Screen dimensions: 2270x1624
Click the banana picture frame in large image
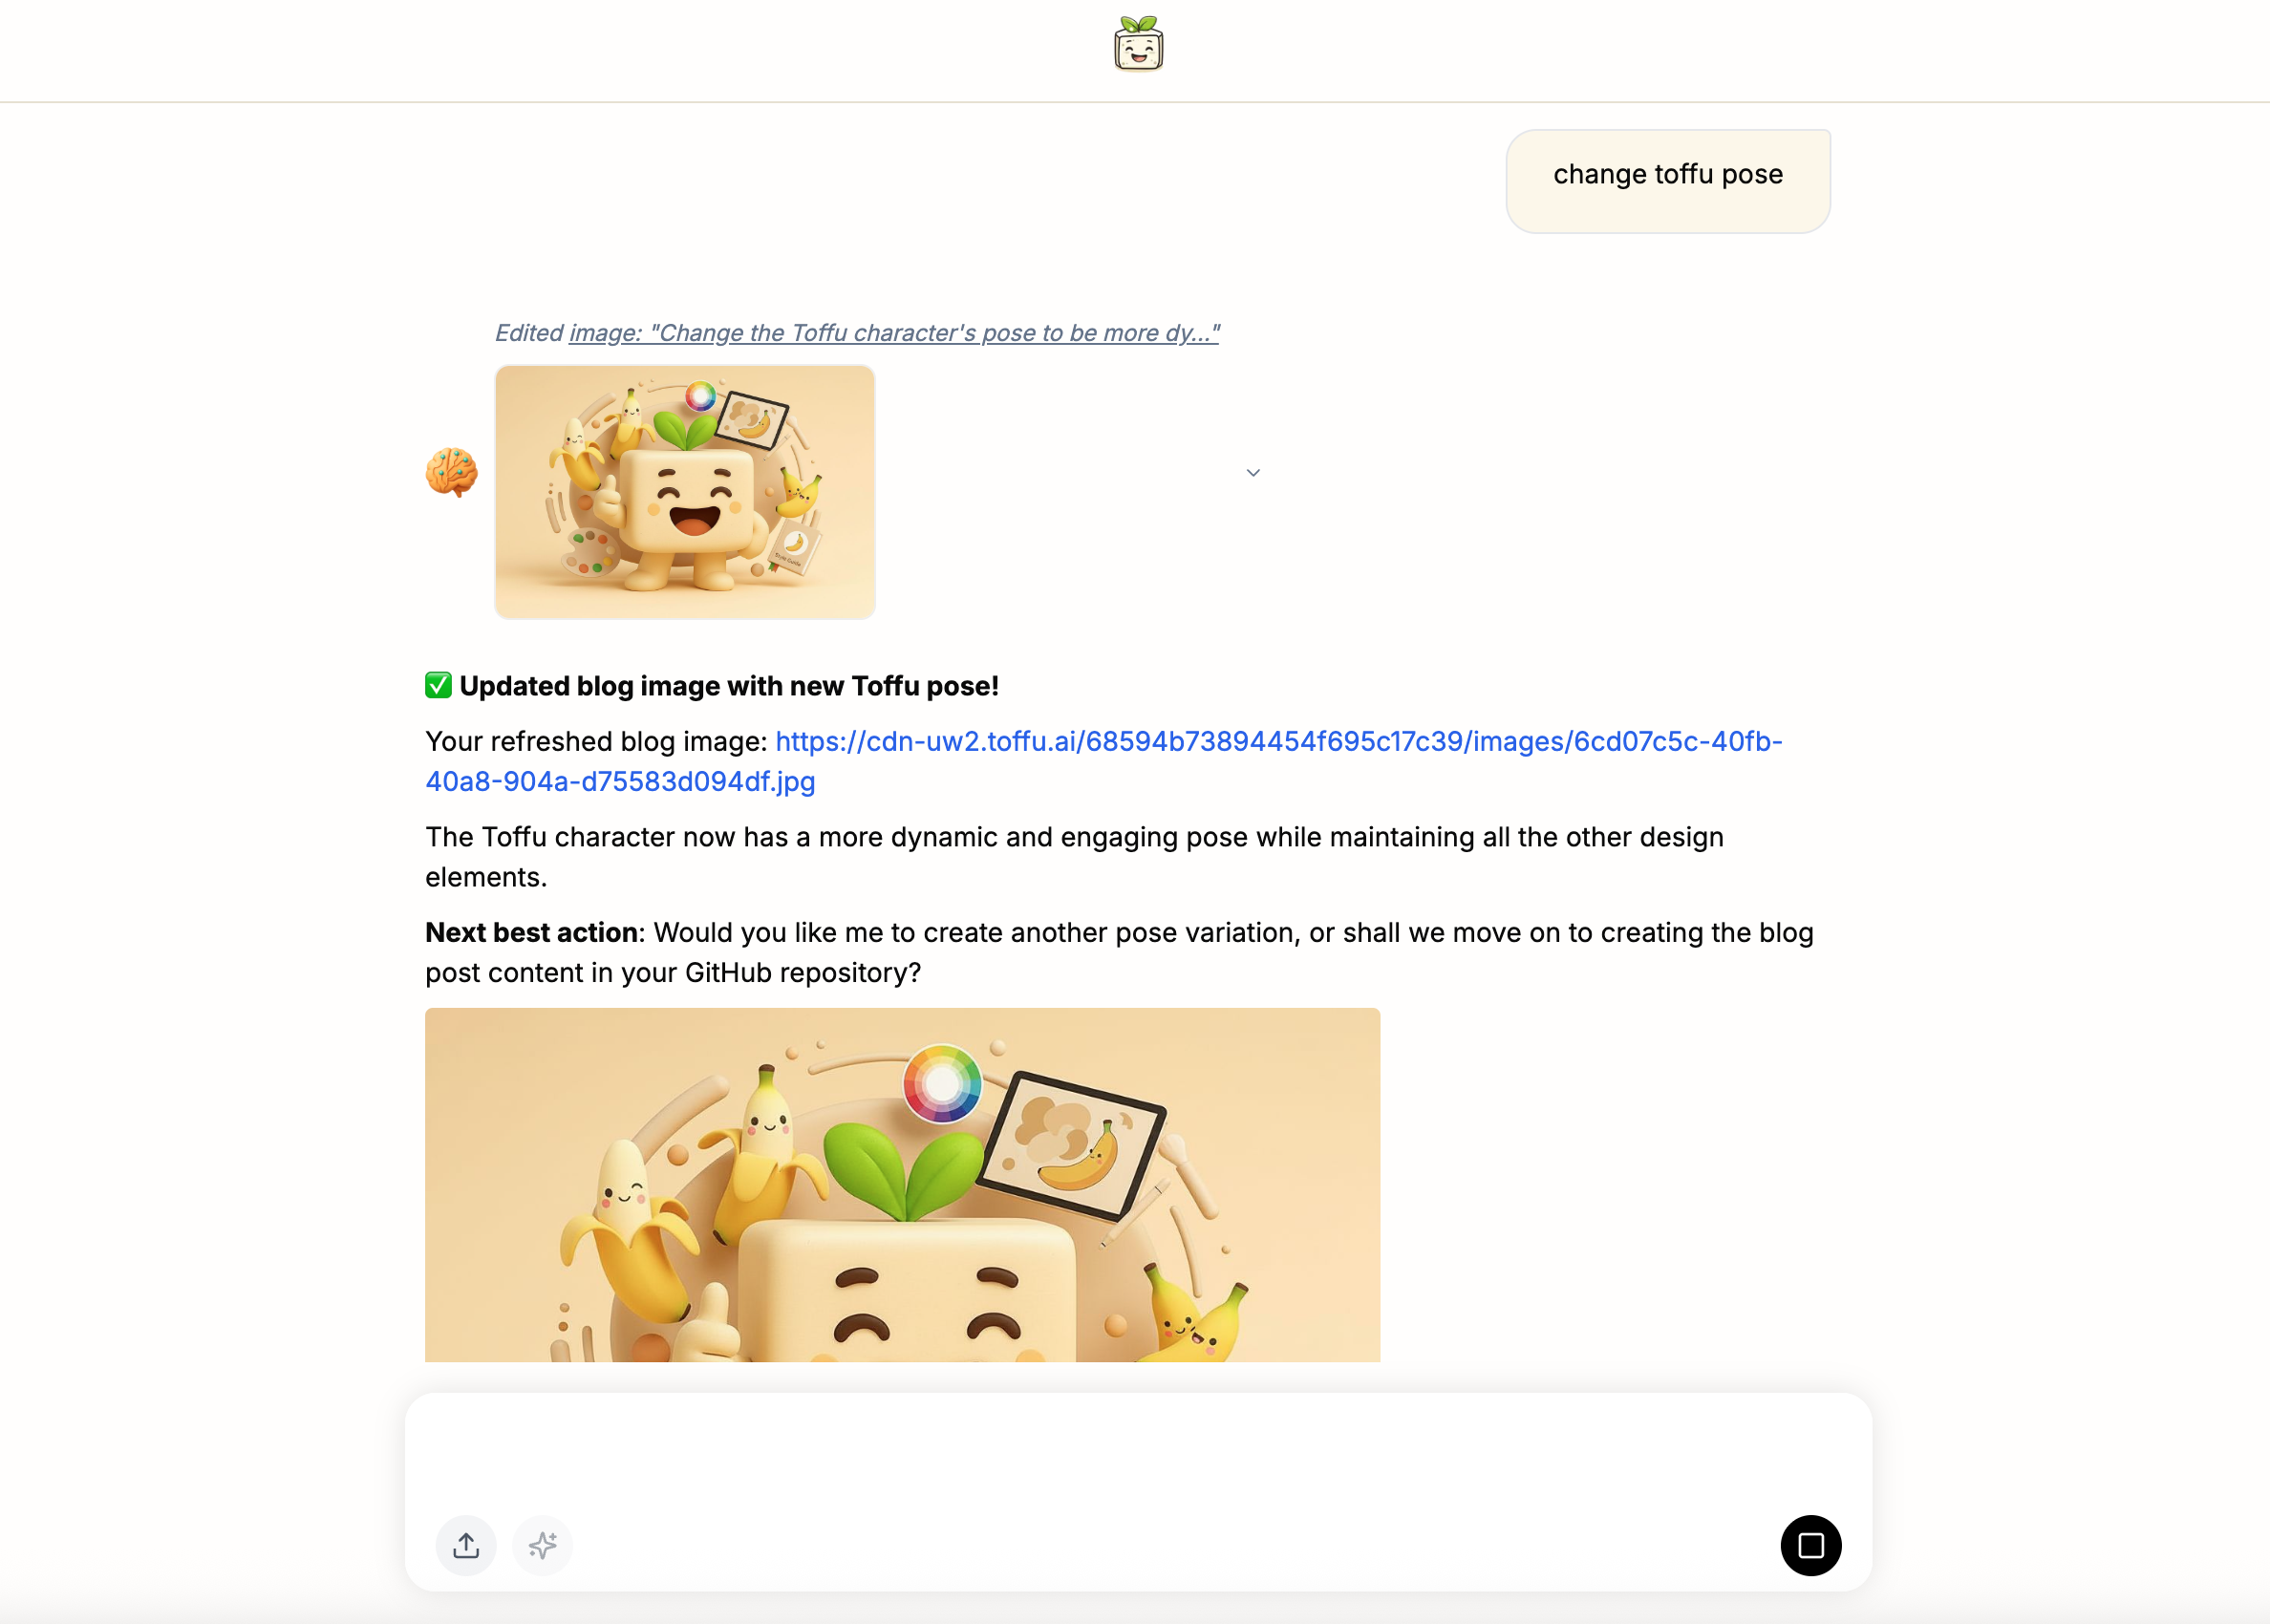point(1070,1146)
